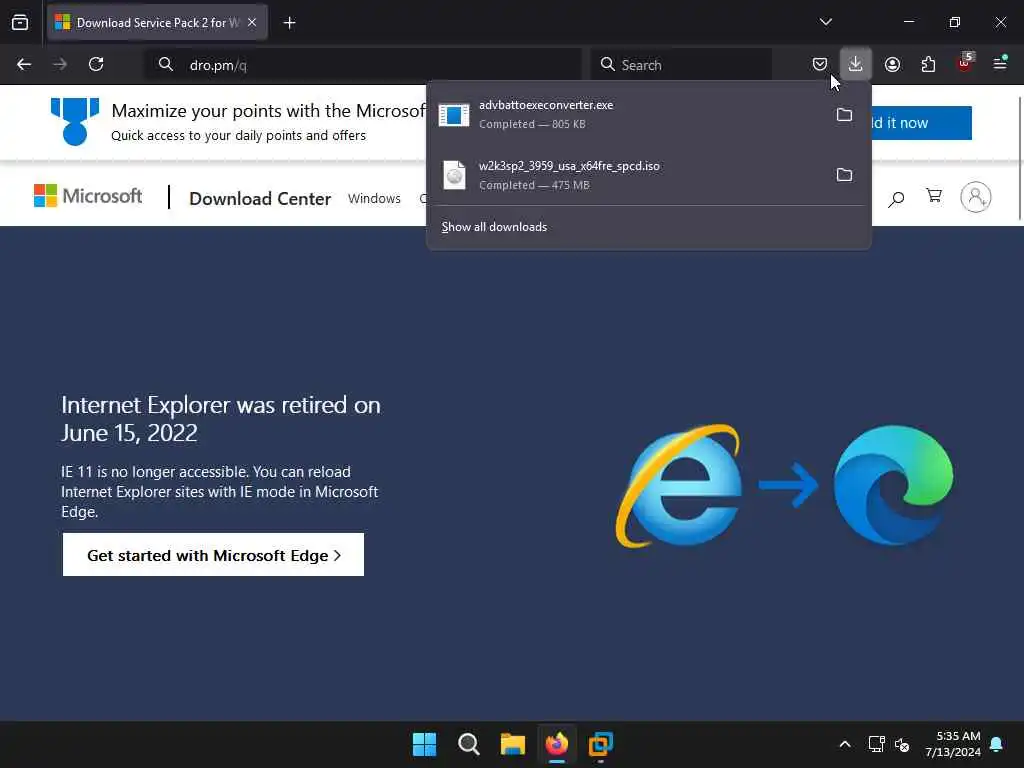Open File Explorer from taskbar
Image resolution: width=1024 pixels, height=768 pixels.
513,744
